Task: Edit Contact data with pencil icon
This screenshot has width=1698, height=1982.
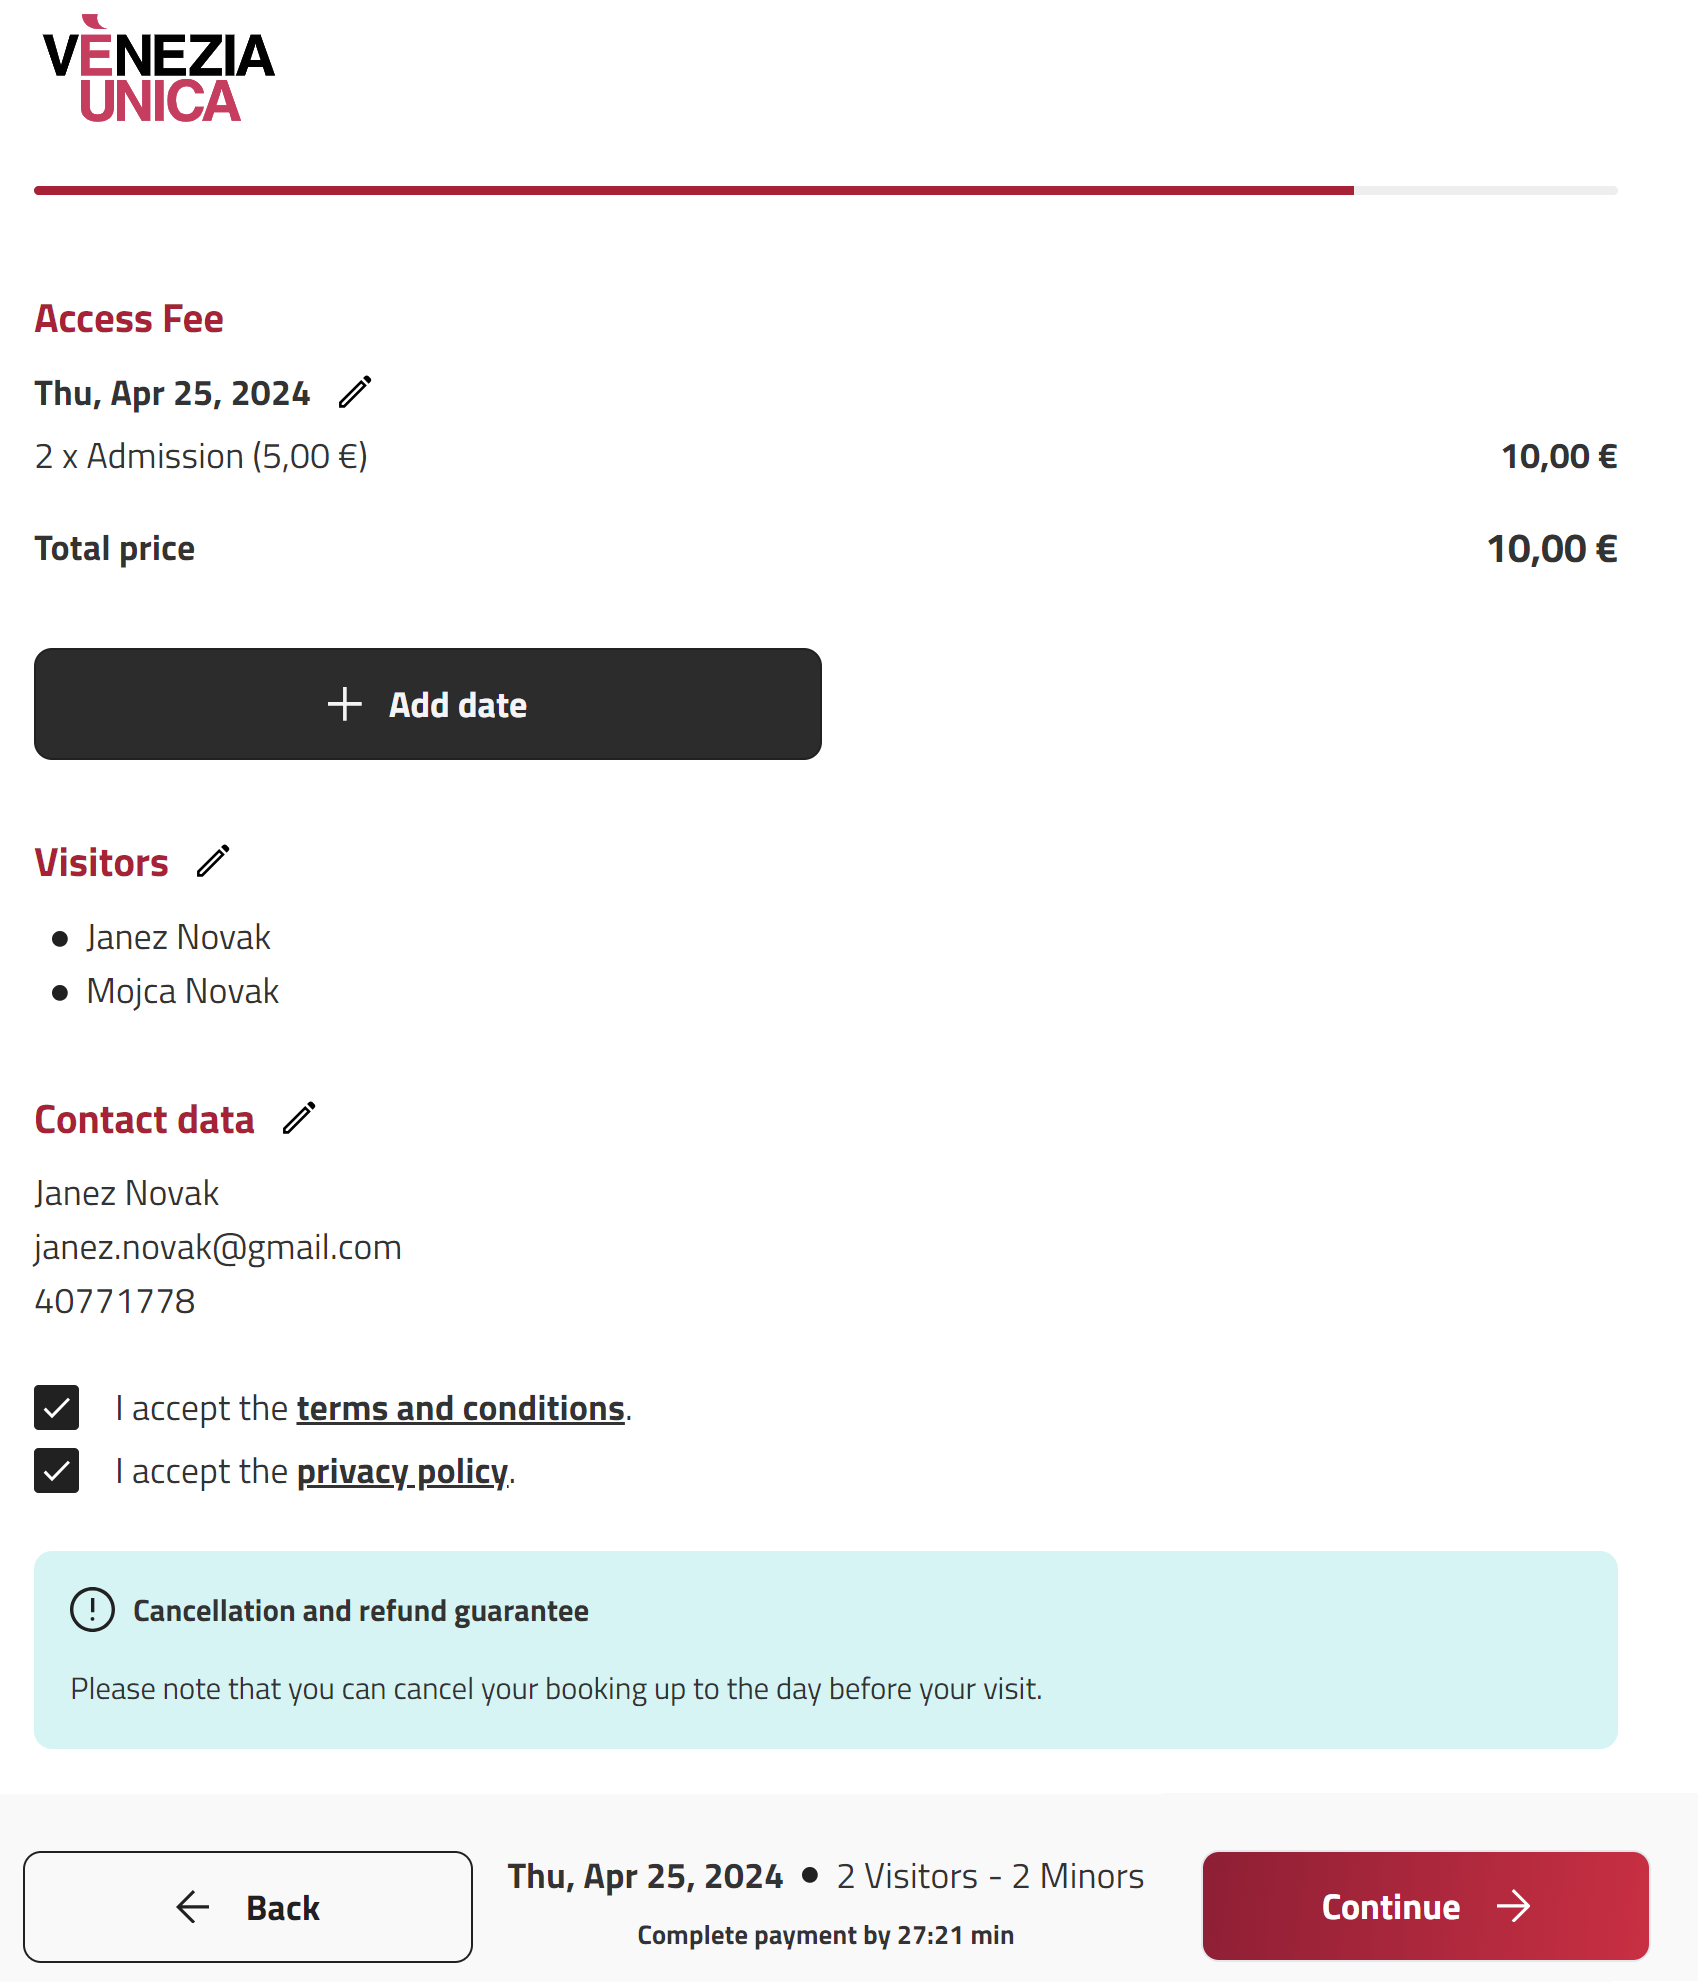Action: pos(299,1118)
